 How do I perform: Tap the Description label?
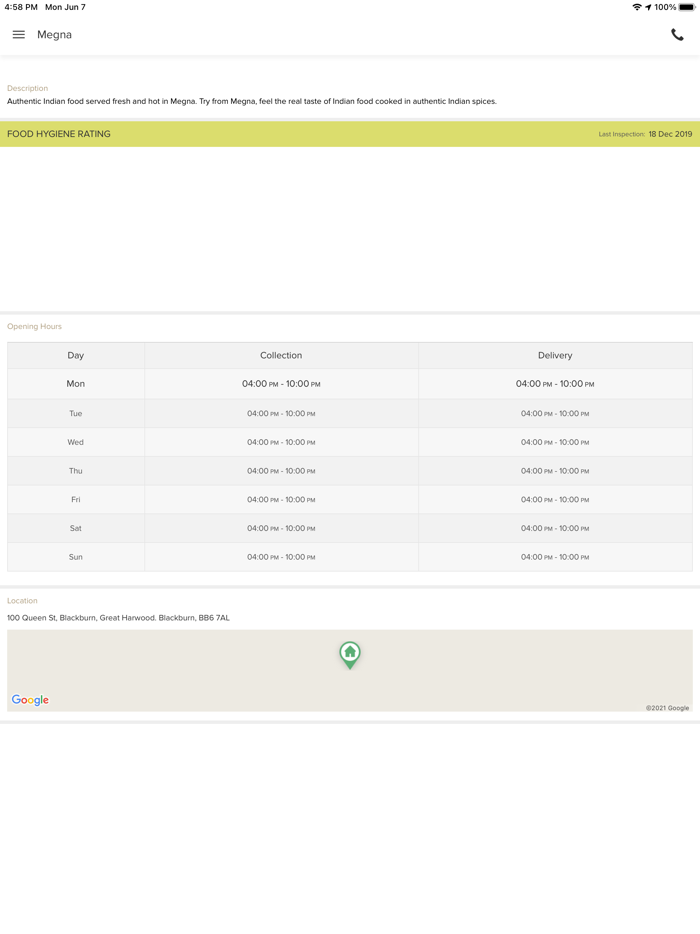[27, 88]
